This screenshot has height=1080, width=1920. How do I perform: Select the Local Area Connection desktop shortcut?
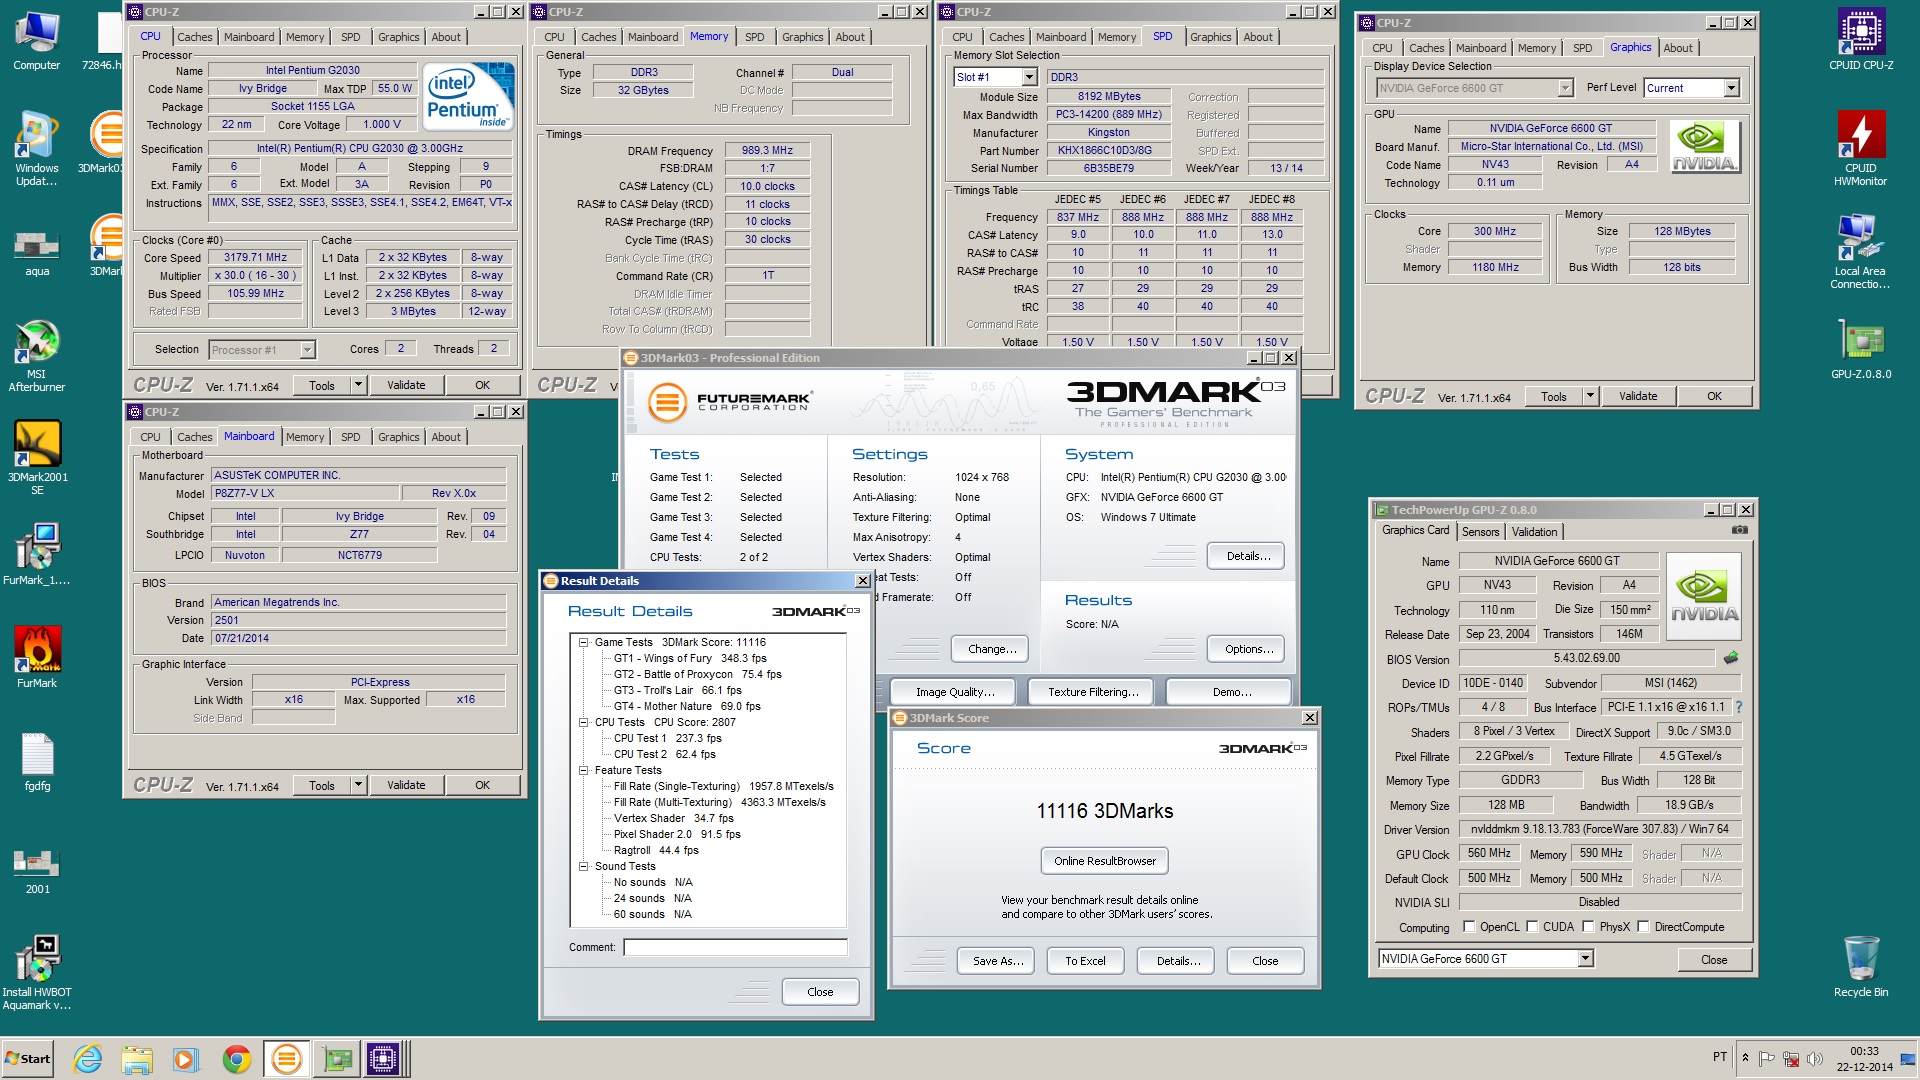coord(1861,252)
